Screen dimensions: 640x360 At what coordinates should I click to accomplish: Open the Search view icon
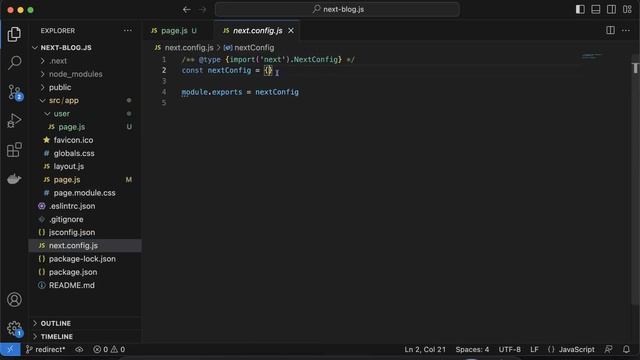pos(14,63)
